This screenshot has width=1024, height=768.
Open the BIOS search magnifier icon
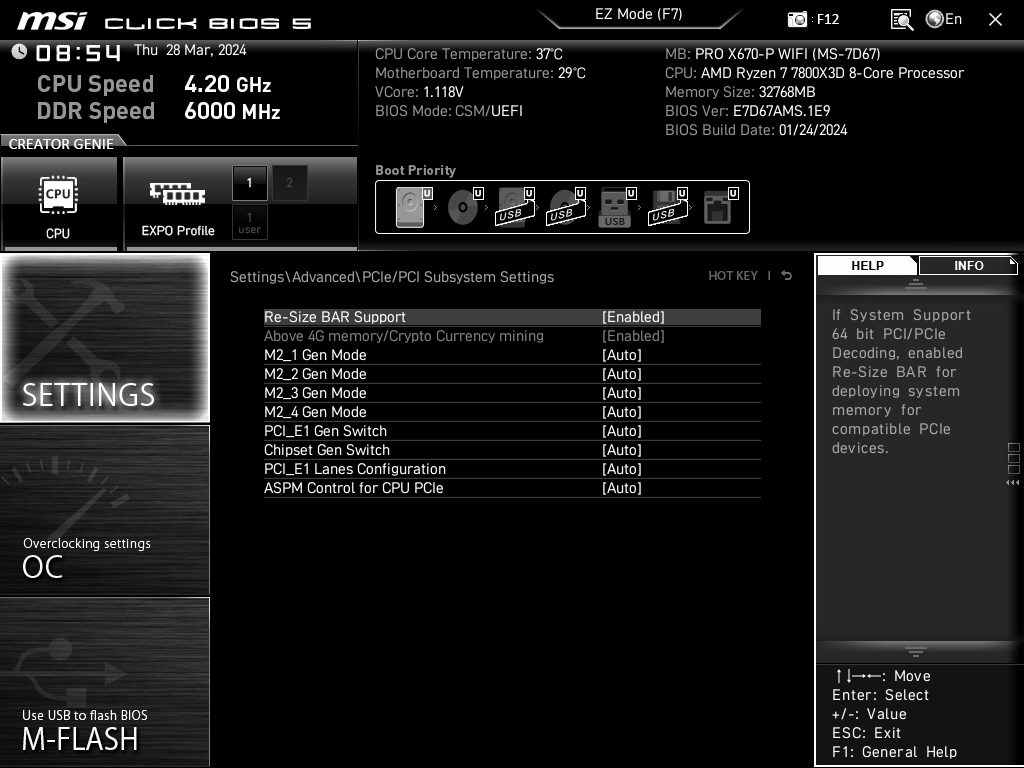tap(902, 20)
